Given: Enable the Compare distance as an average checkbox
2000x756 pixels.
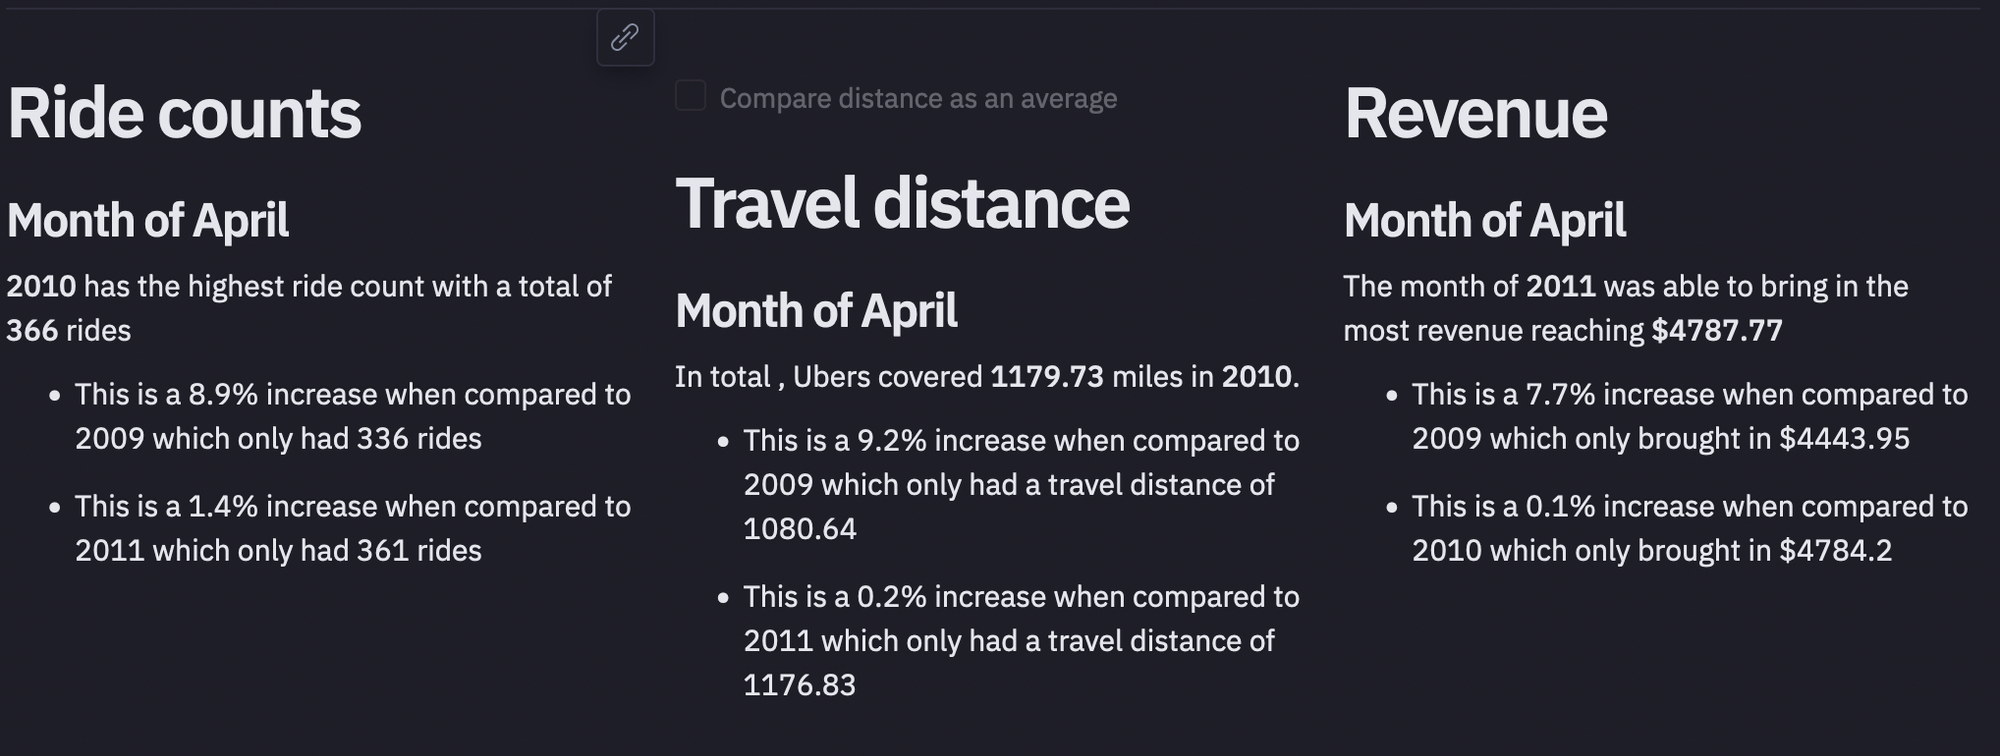Looking at the screenshot, I should click(690, 96).
